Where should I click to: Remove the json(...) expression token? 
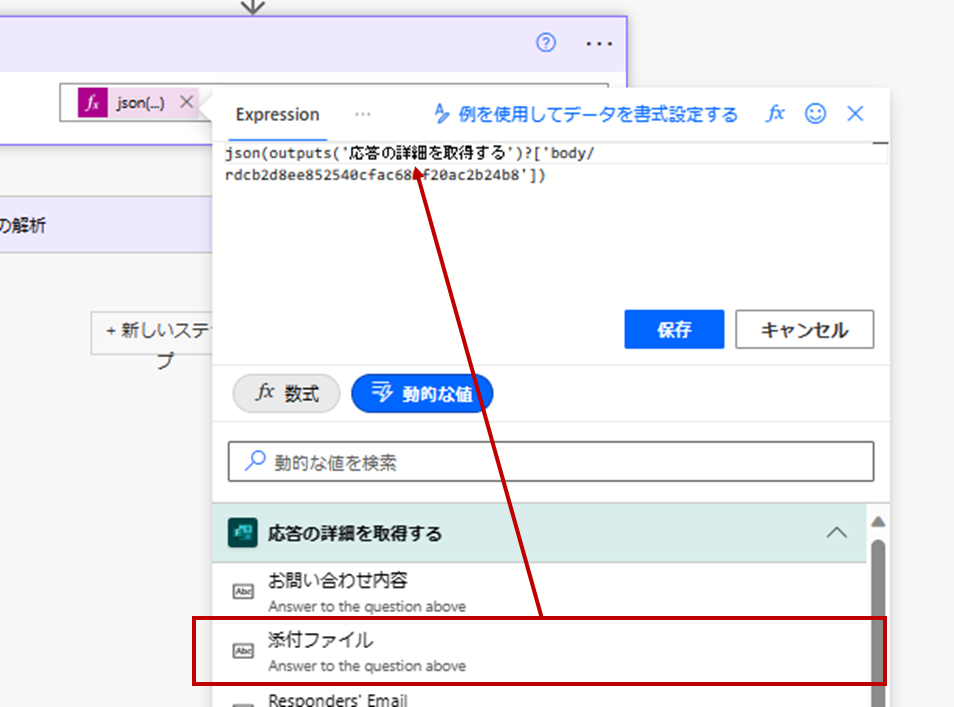pos(187,102)
